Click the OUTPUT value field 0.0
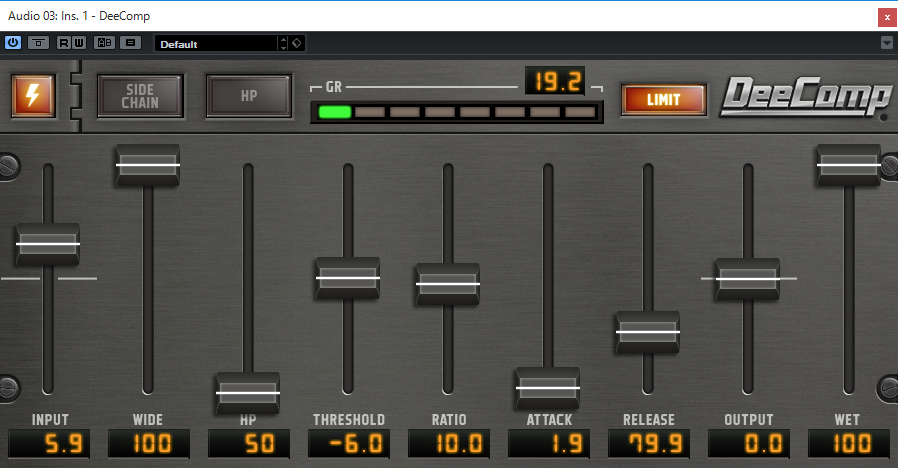 [749, 443]
